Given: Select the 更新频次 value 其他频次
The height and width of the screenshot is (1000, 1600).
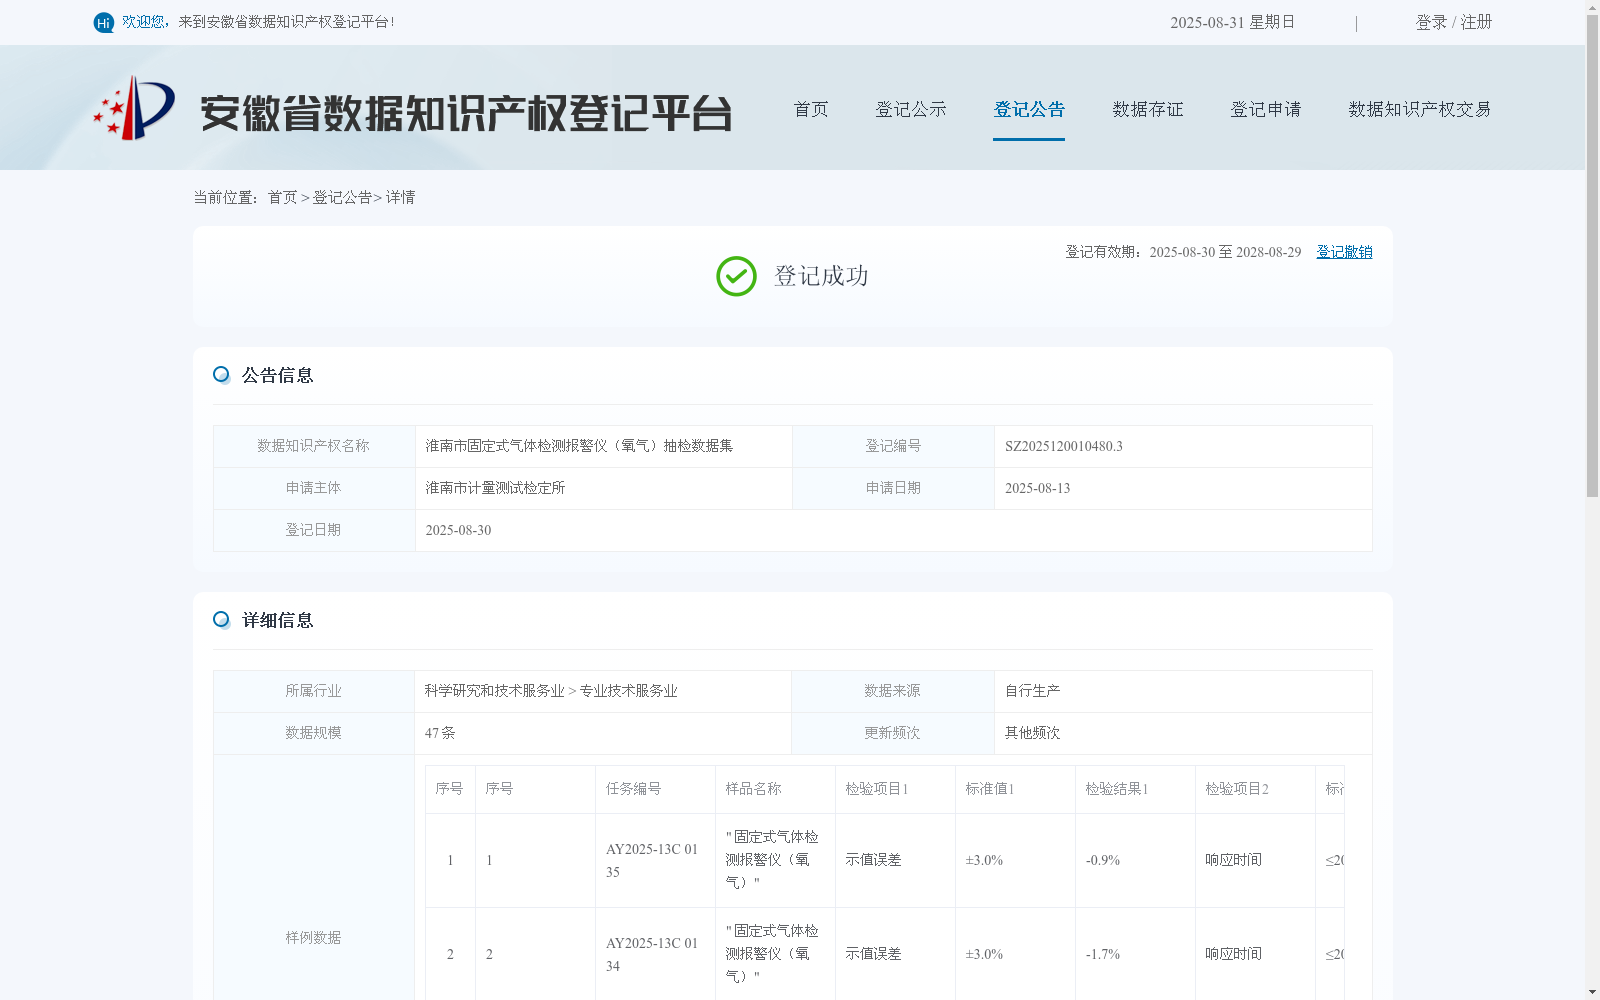Looking at the screenshot, I should [1032, 733].
